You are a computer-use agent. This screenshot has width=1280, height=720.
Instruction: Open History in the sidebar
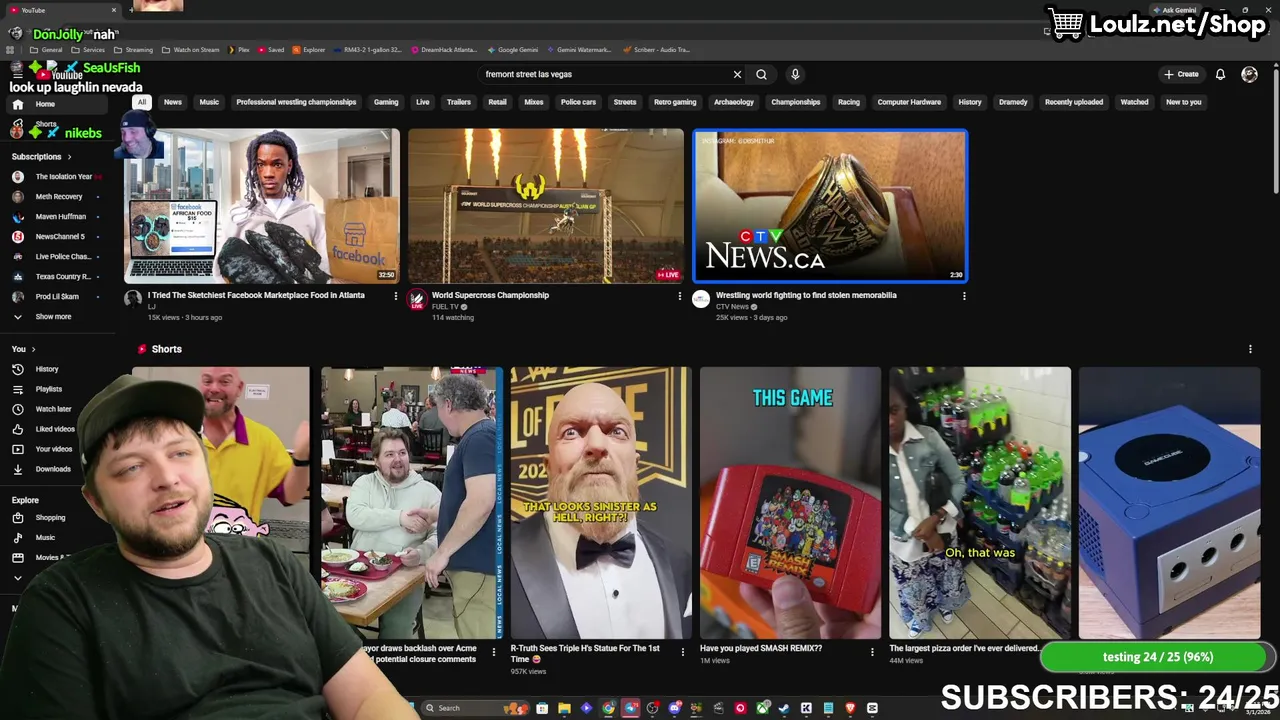[x=47, y=369]
